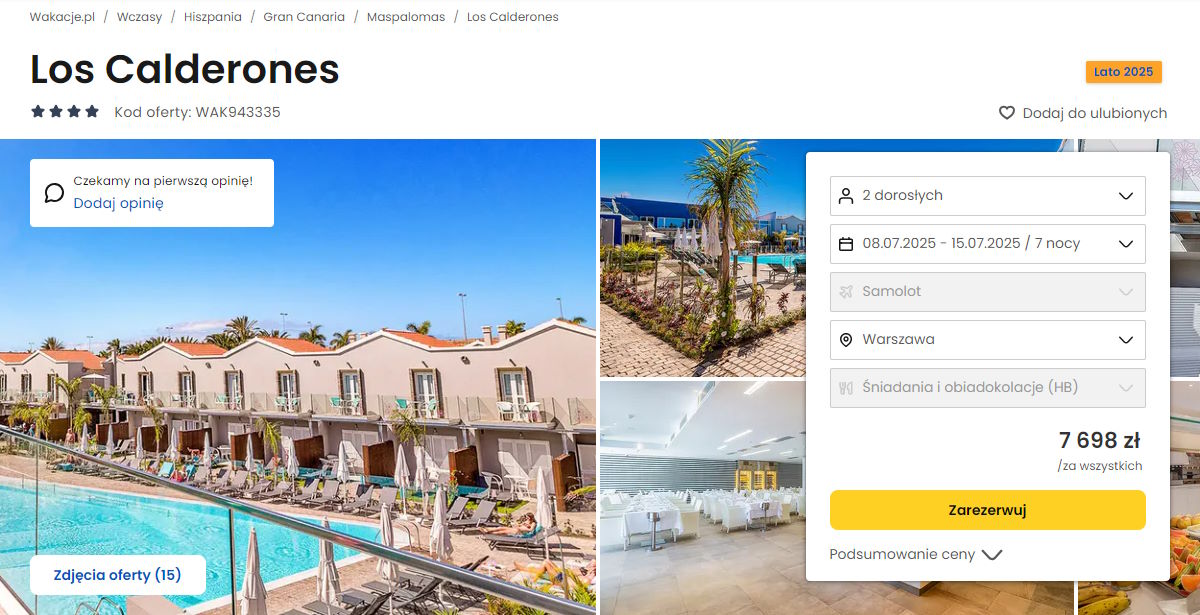Expand Podsumowanie ceny price summary
Viewport: 1200px width, 615px height.
click(915, 554)
